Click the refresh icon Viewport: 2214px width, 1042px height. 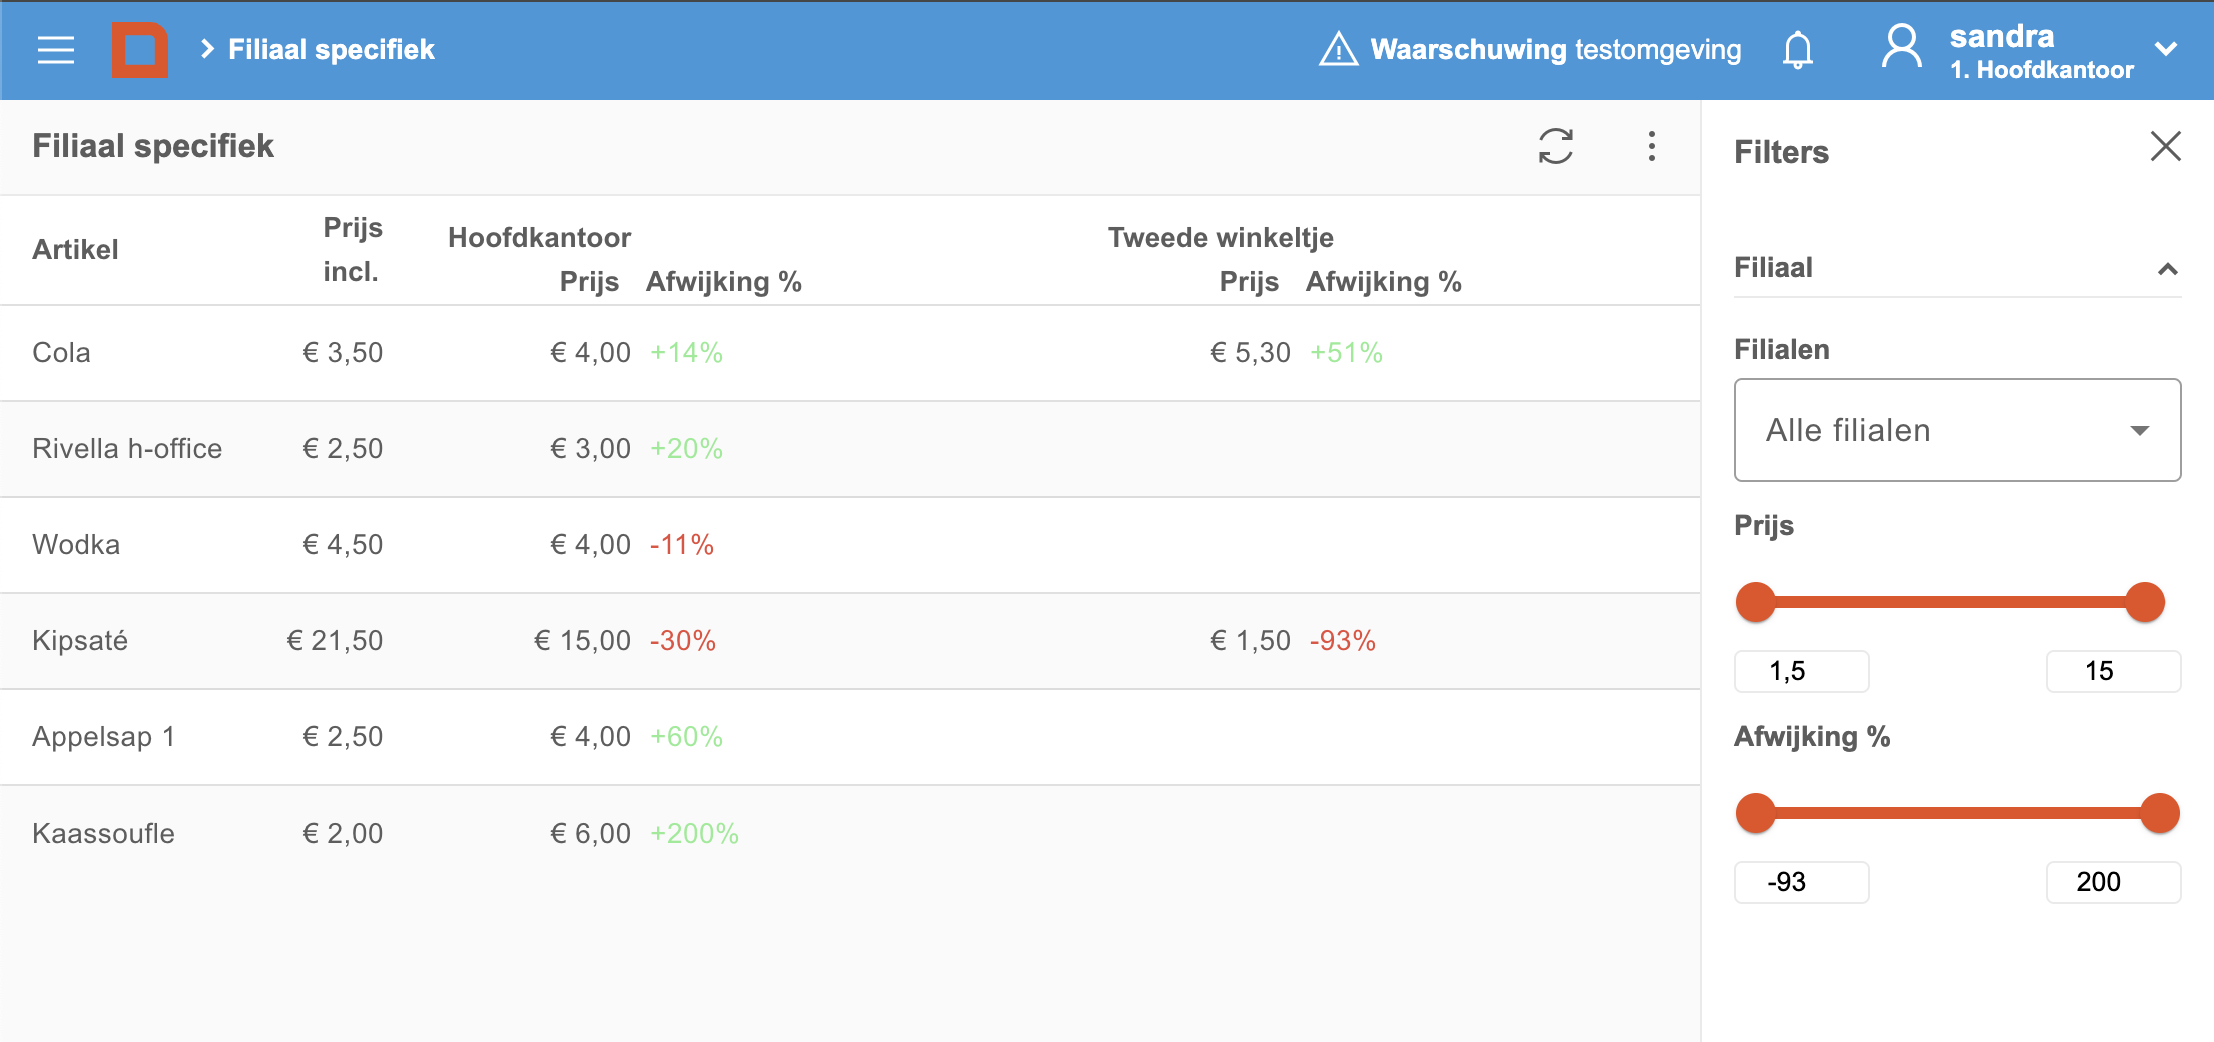point(1555,146)
